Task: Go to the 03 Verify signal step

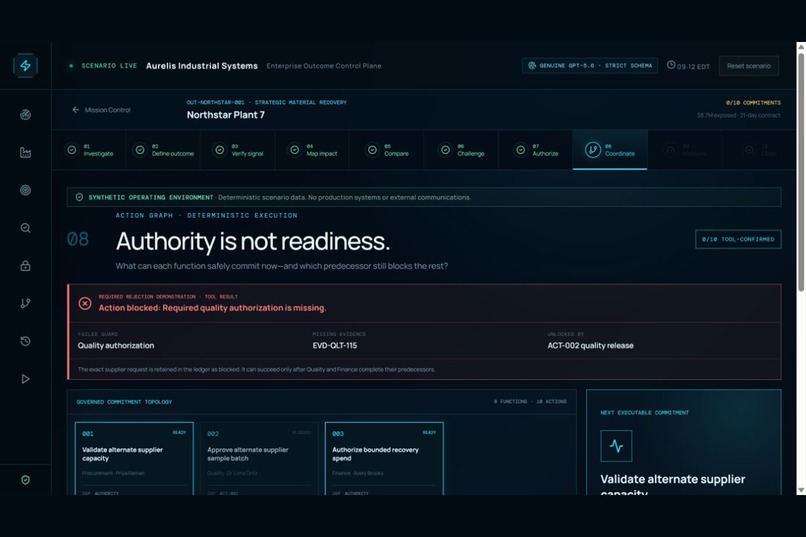Action: pyautogui.click(x=237, y=150)
